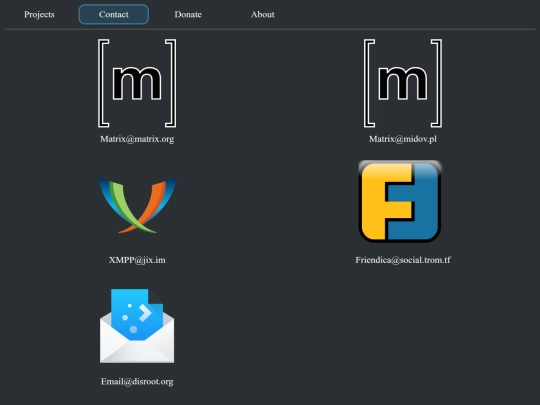Open the XMPP@jix.im contact link
The height and width of the screenshot is (405, 540).
(x=137, y=260)
